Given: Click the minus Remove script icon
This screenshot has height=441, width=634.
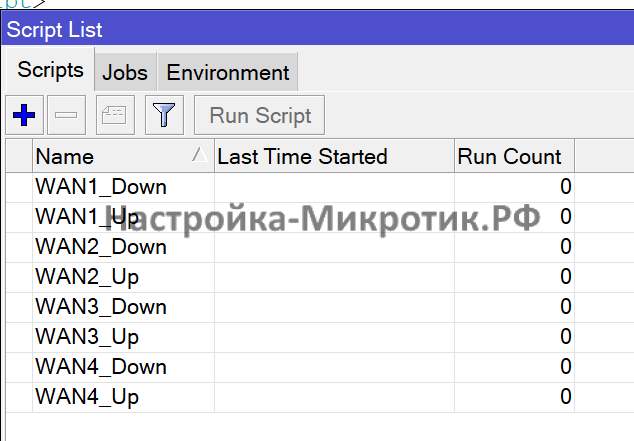Looking at the screenshot, I should tap(67, 116).
